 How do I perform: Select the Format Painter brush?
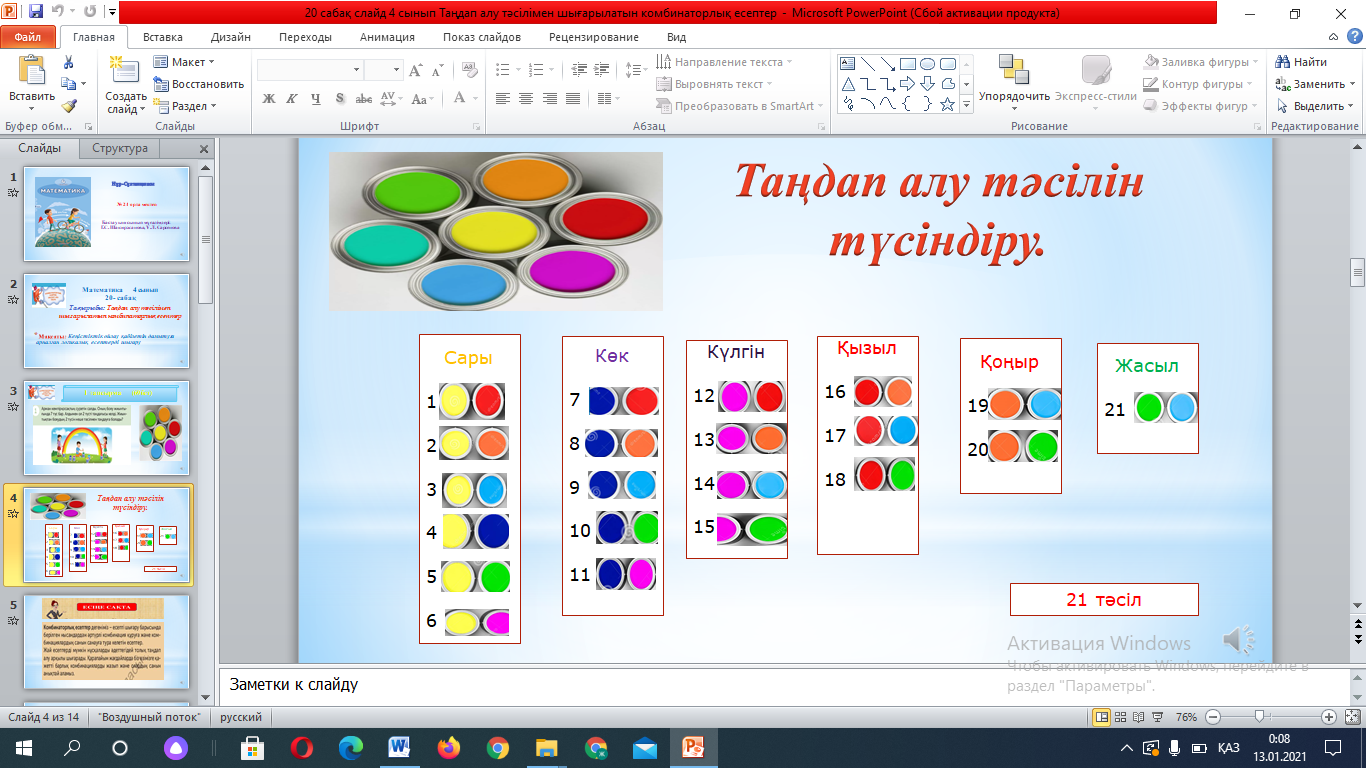(68, 106)
